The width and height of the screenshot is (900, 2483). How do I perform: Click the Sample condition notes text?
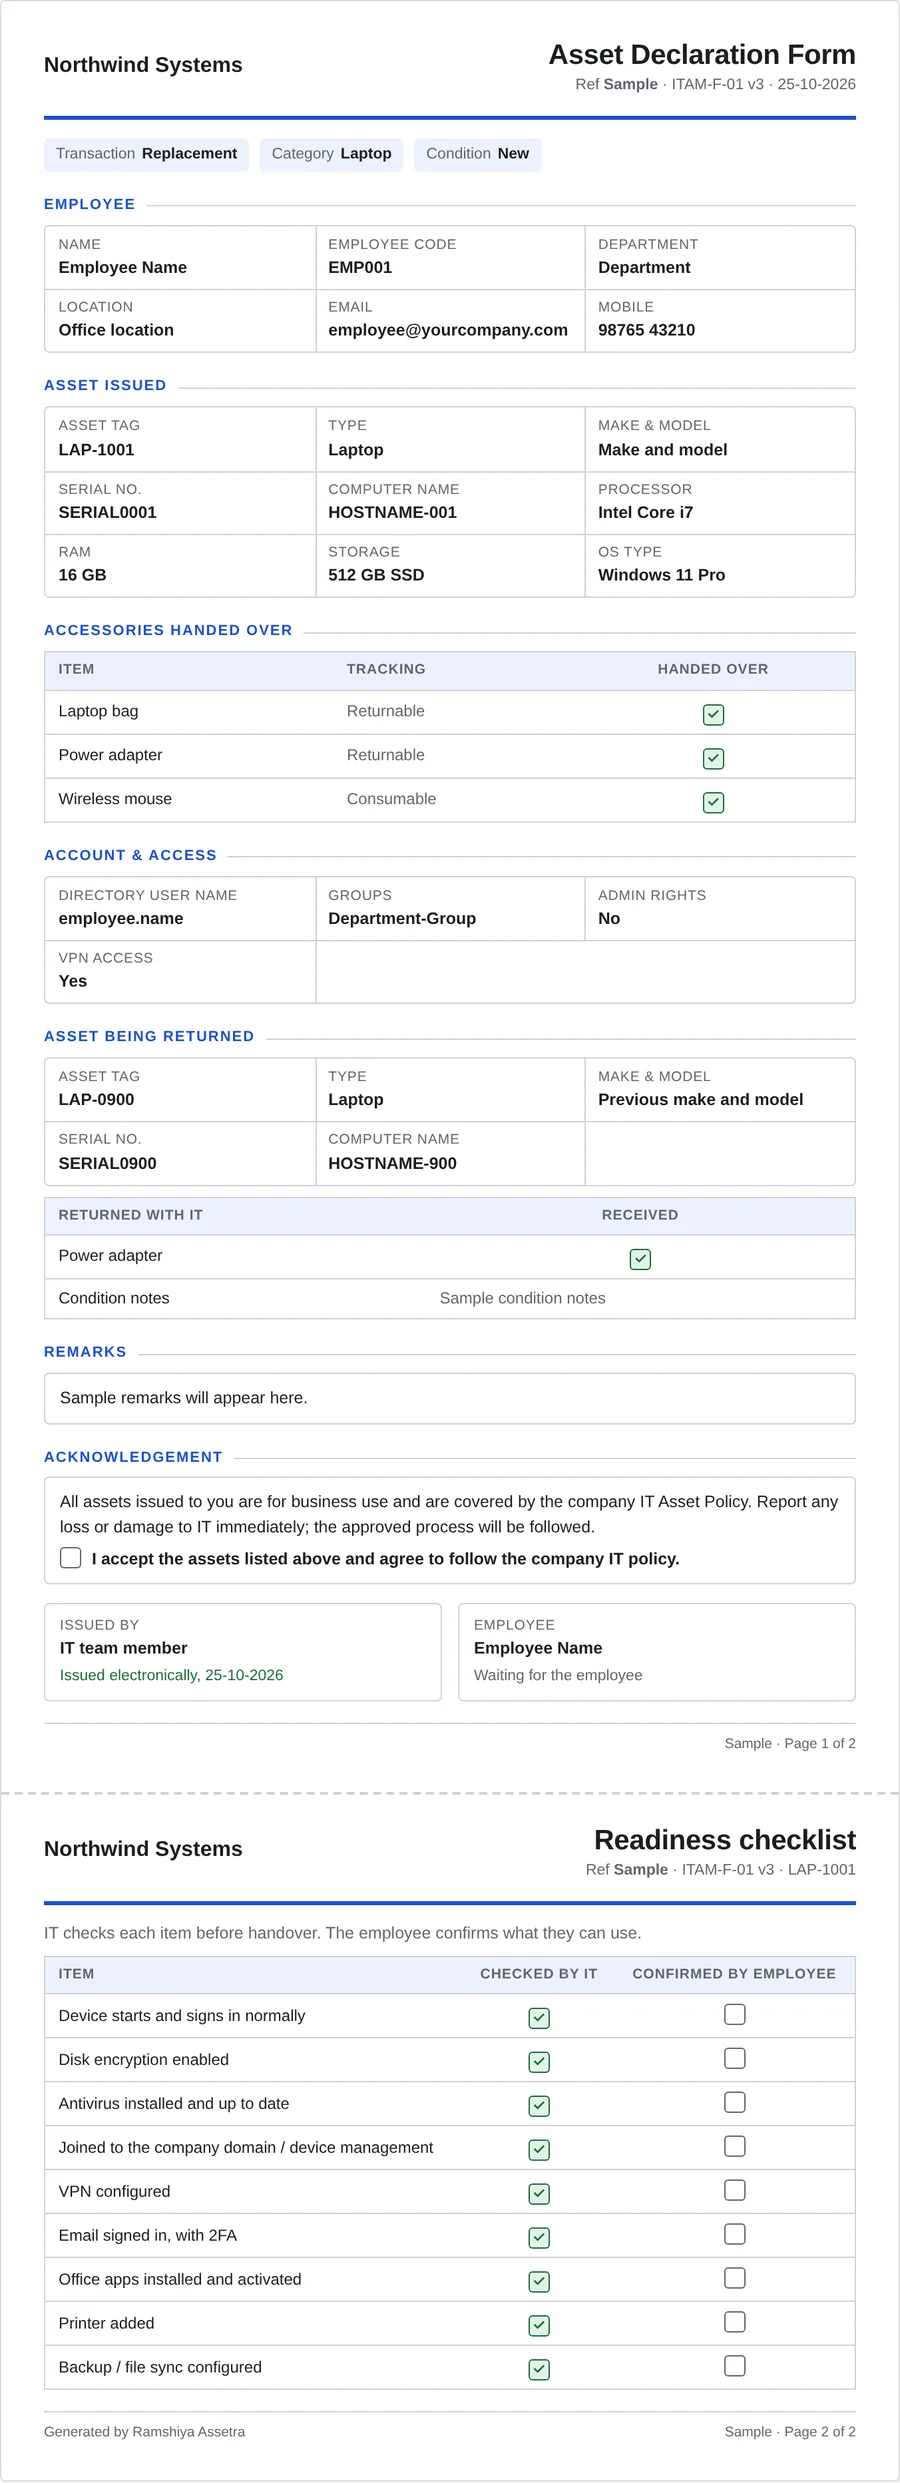[x=522, y=1299]
